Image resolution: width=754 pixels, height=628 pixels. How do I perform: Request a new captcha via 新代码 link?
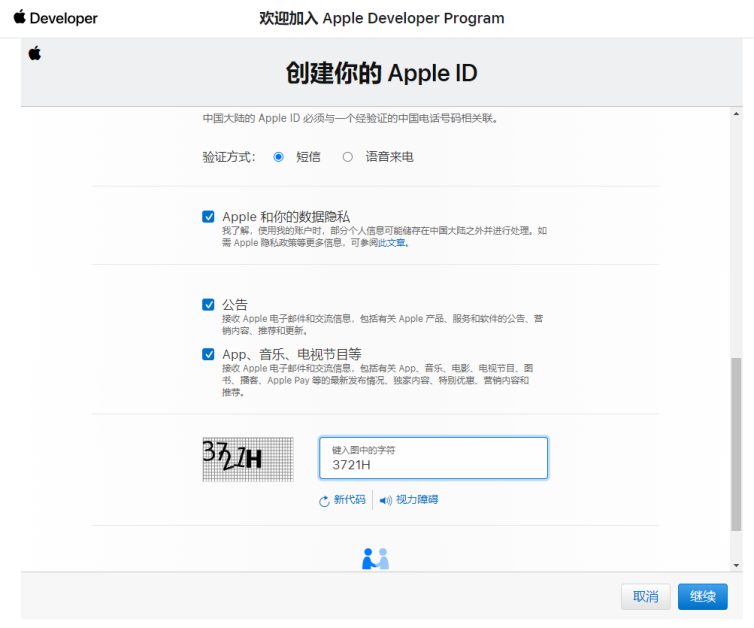350,500
